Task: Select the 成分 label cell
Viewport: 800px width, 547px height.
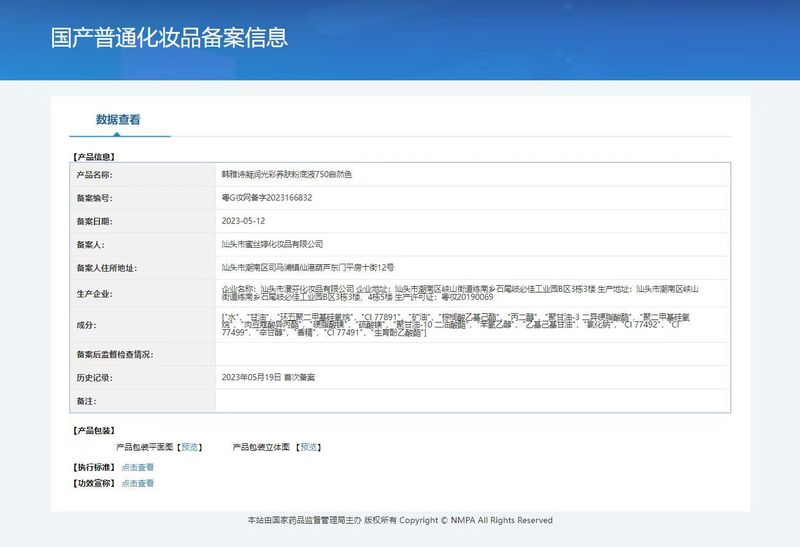Action: tap(143, 325)
